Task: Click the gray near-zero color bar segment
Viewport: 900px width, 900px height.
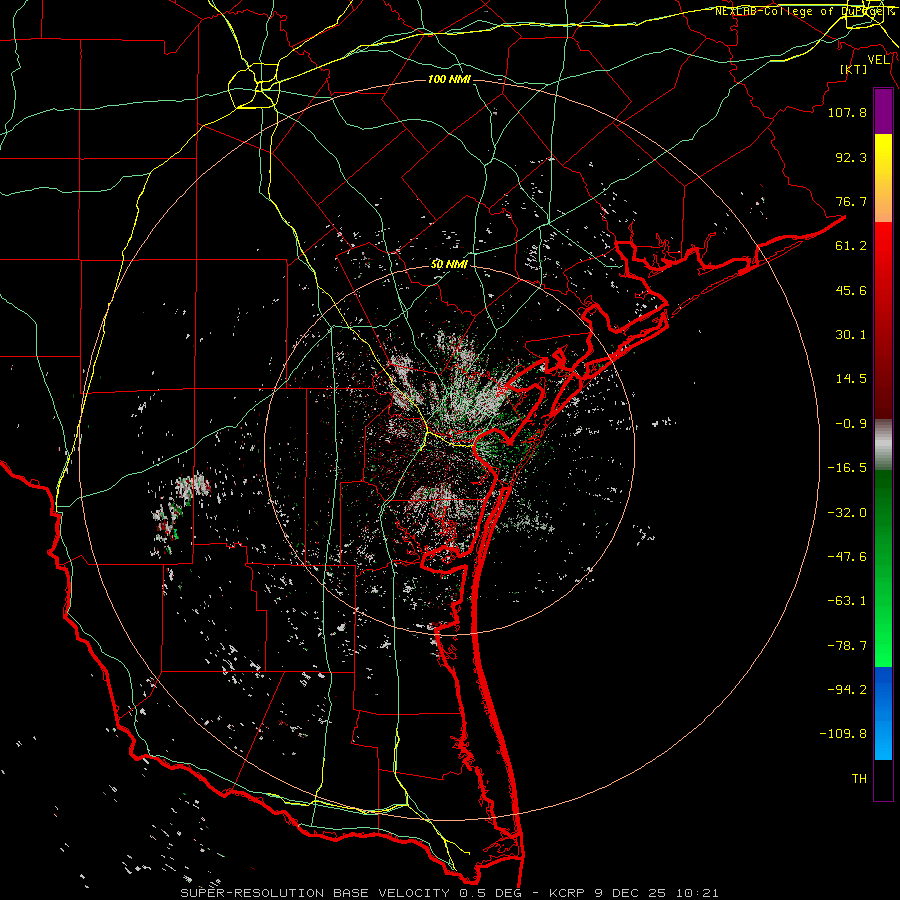Action: point(883,445)
